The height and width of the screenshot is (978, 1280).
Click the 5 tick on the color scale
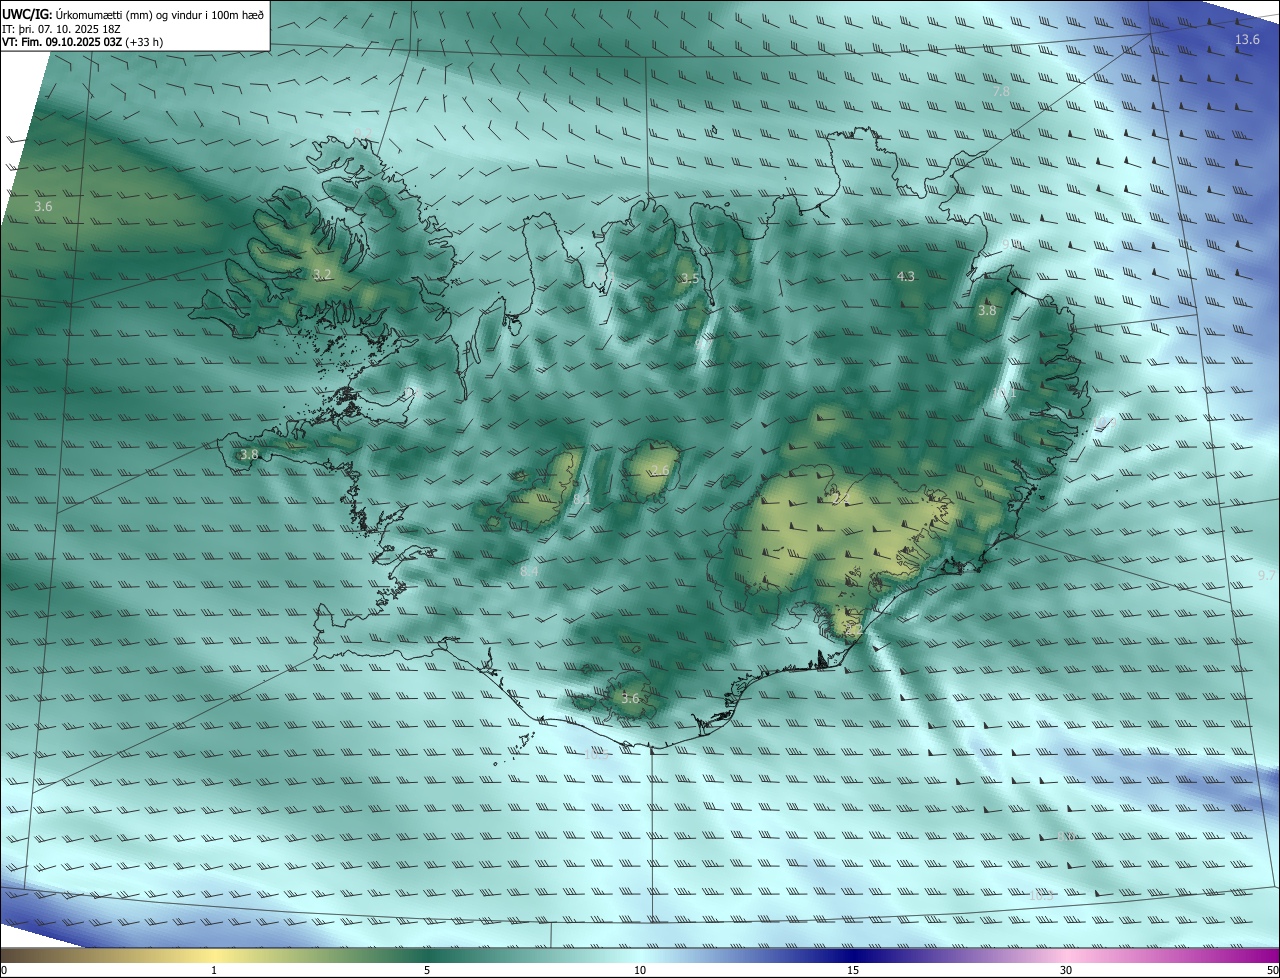pos(427,970)
